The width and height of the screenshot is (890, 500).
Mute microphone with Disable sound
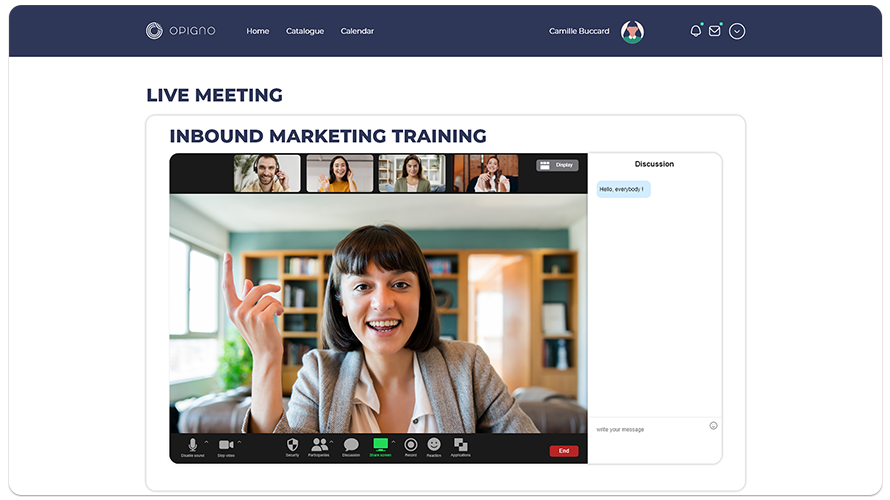coord(192,445)
